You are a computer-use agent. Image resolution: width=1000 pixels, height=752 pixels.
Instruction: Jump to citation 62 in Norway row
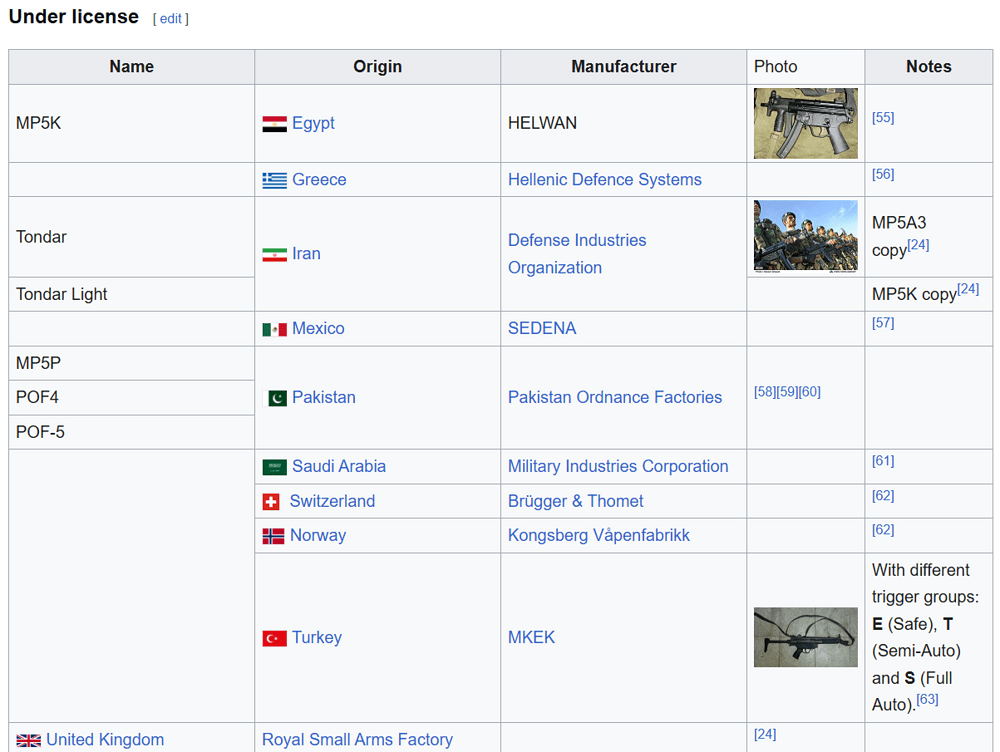[883, 529]
